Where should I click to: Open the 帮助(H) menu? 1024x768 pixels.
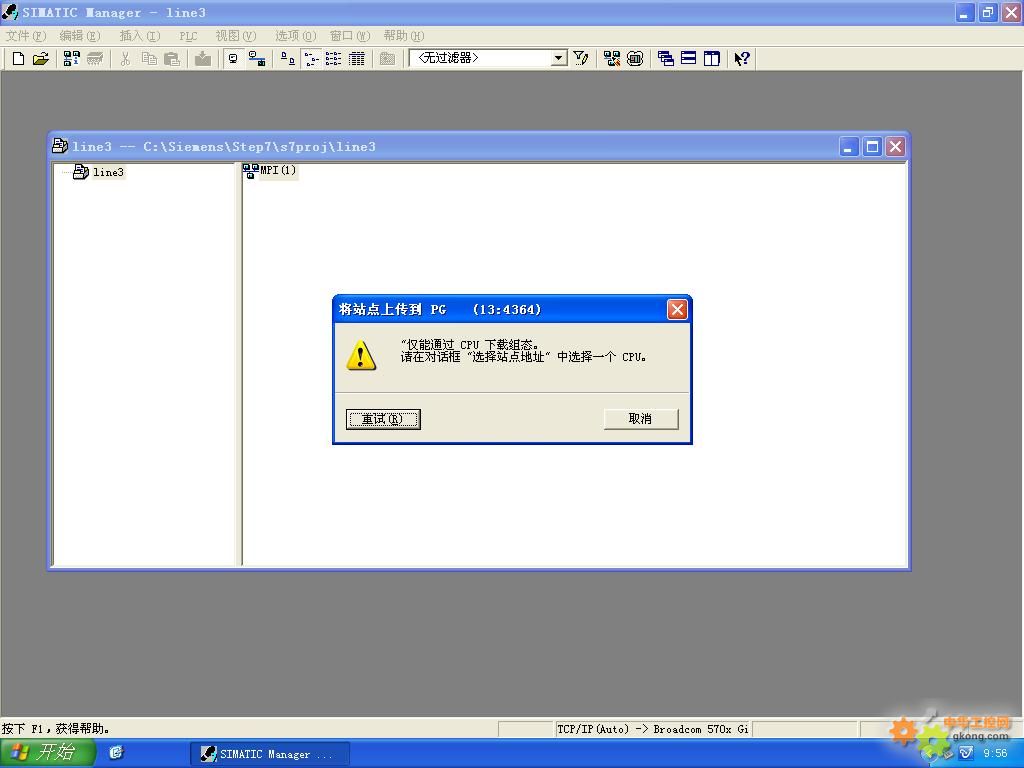click(x=404, y=36)
